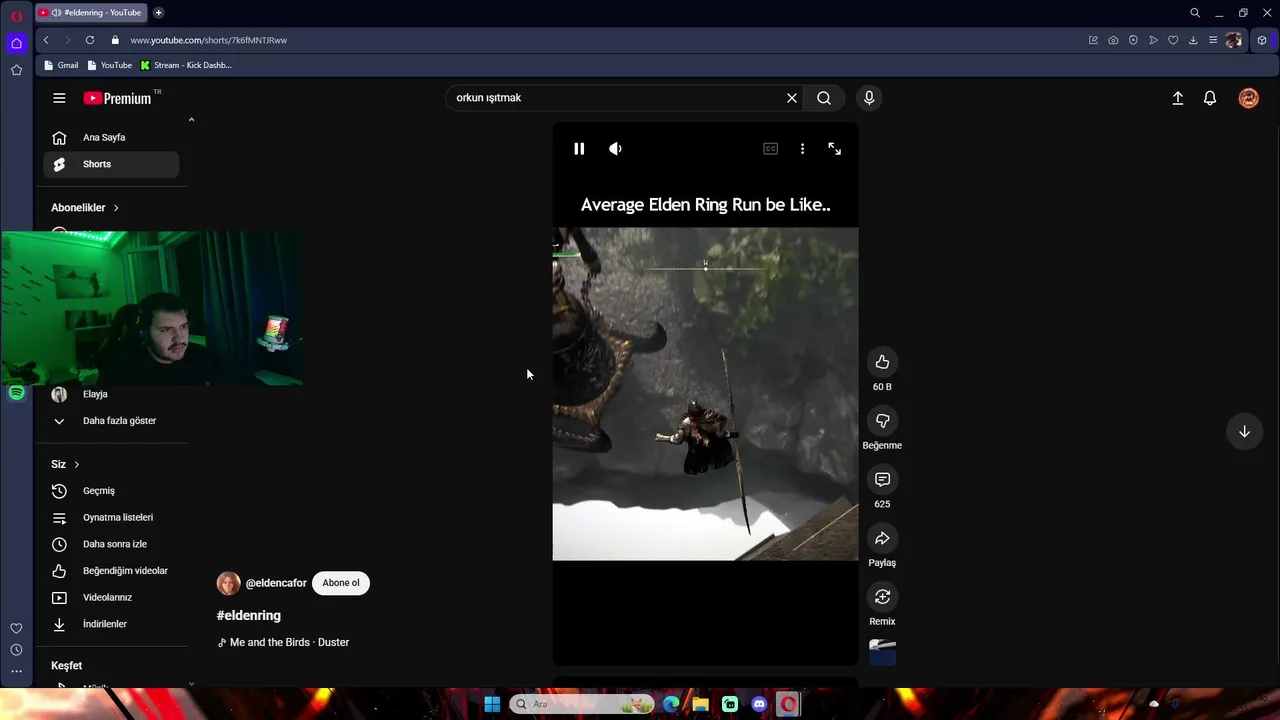This screenshot has height=720, width=1280.
Task: Open Spotify in Opera sidebar
Action: 16,393
